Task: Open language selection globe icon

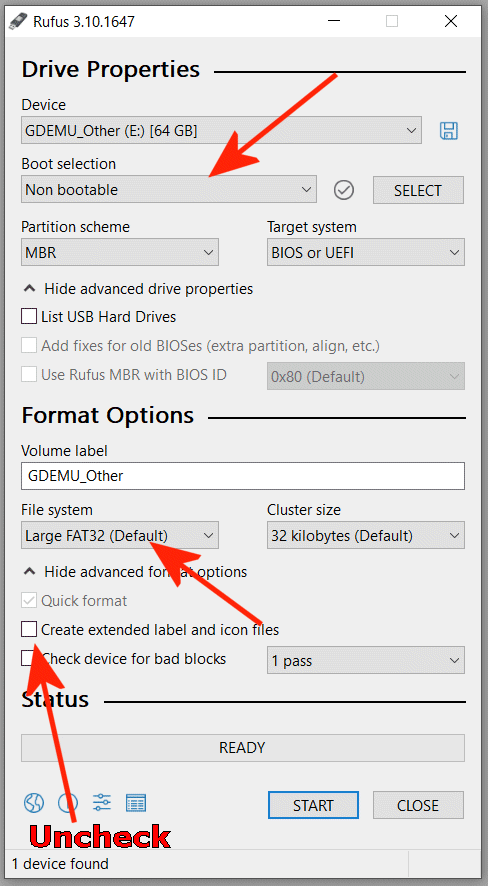Action: (x=33, y=802)
